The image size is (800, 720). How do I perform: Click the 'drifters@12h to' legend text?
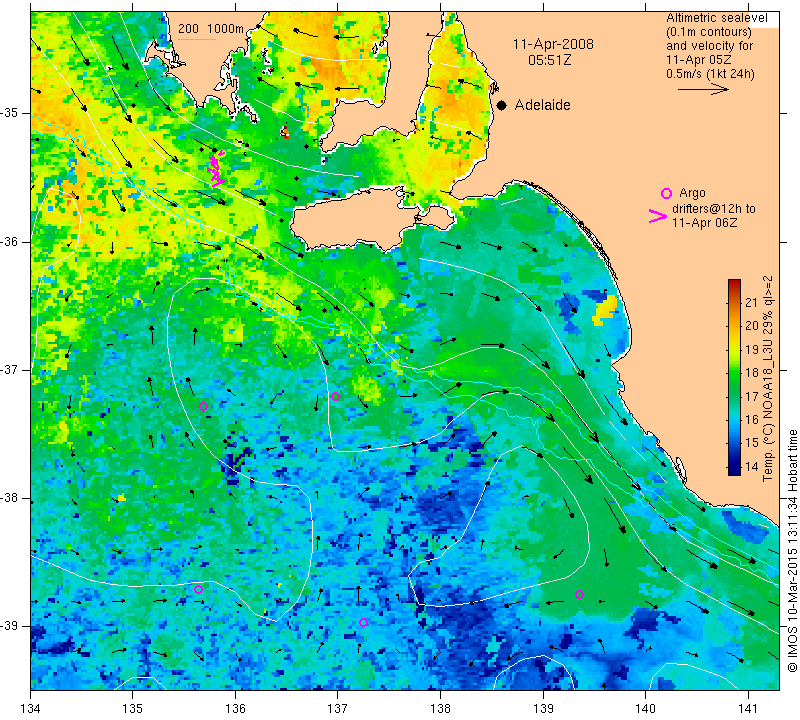point(714,209)
